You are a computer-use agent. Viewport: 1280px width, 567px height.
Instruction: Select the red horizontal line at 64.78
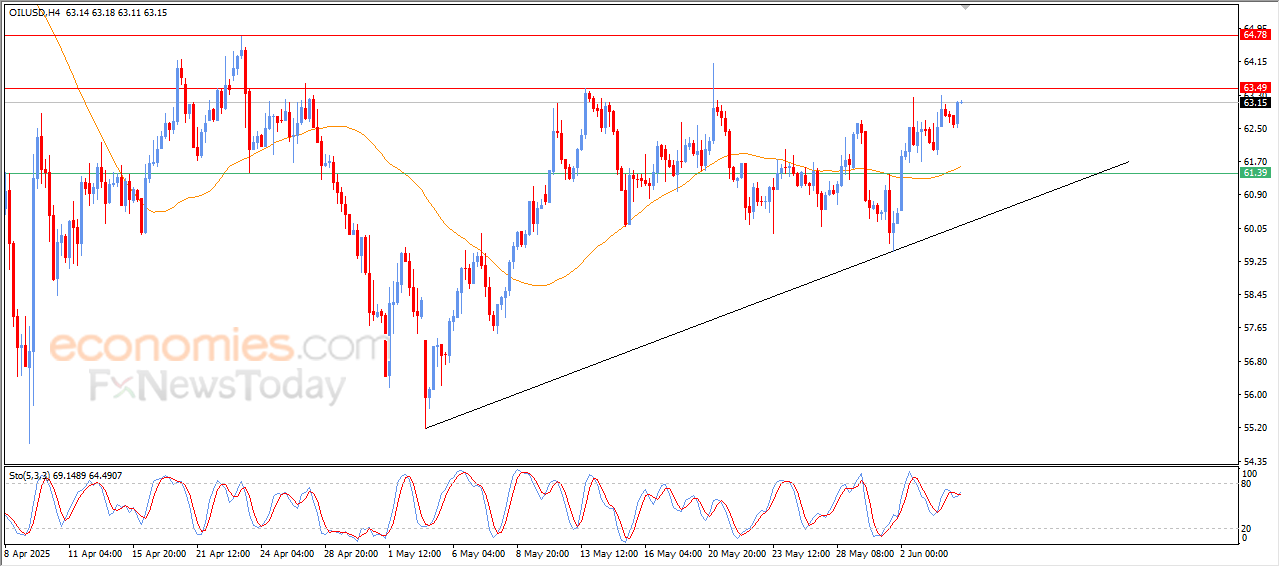tap(620, 35)
